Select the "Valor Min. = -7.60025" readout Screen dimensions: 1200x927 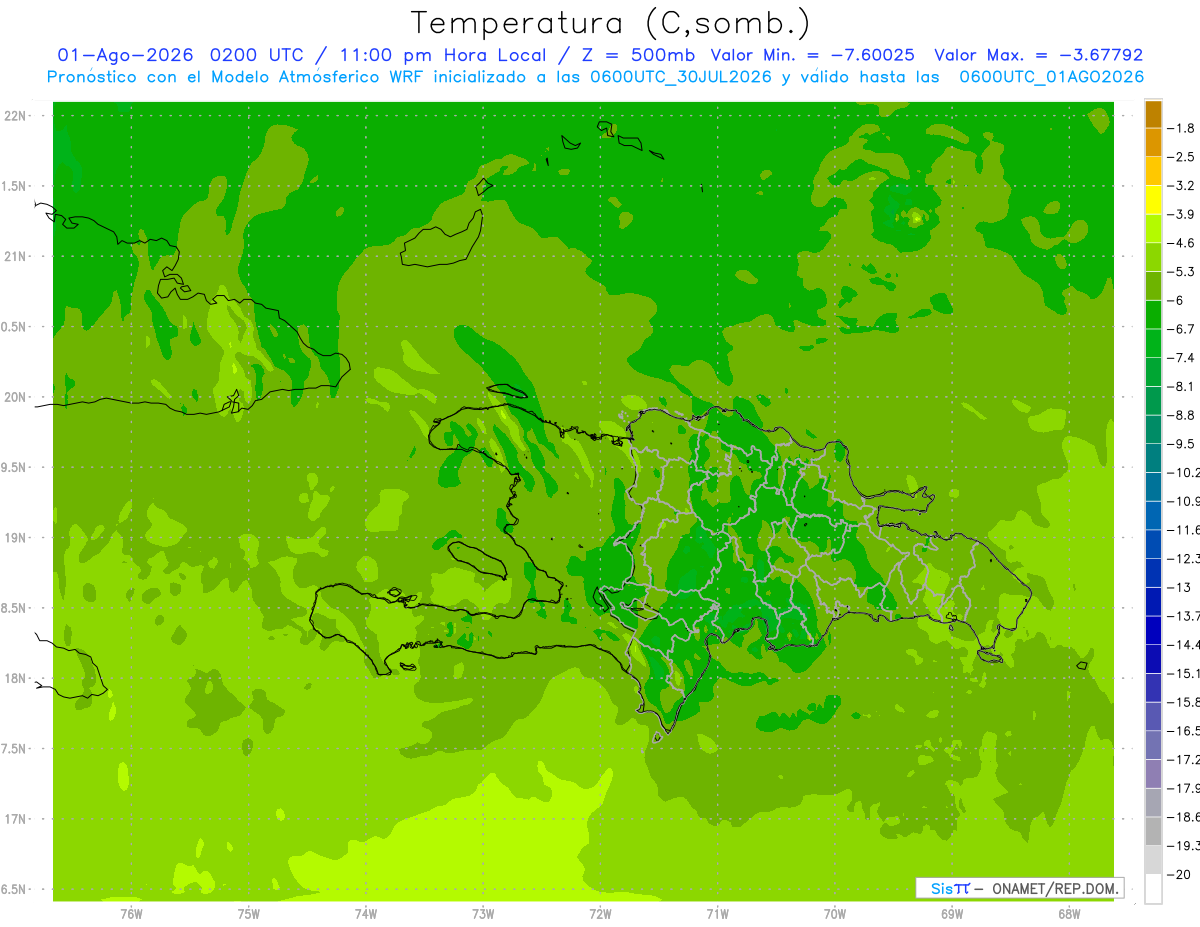tap(813, 55)
